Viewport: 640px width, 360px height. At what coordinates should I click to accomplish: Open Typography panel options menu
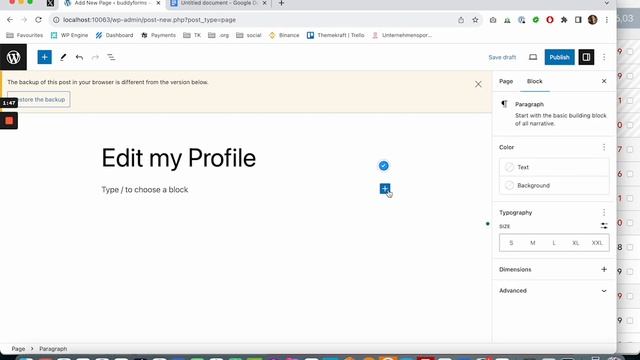point(604,212)
